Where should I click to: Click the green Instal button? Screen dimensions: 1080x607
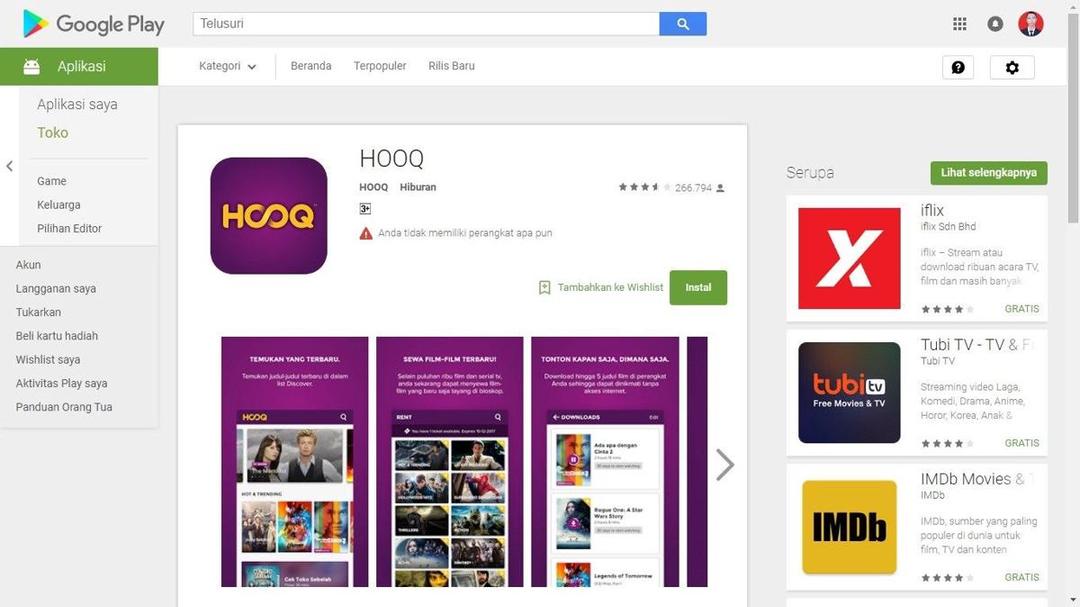(698, 287)
